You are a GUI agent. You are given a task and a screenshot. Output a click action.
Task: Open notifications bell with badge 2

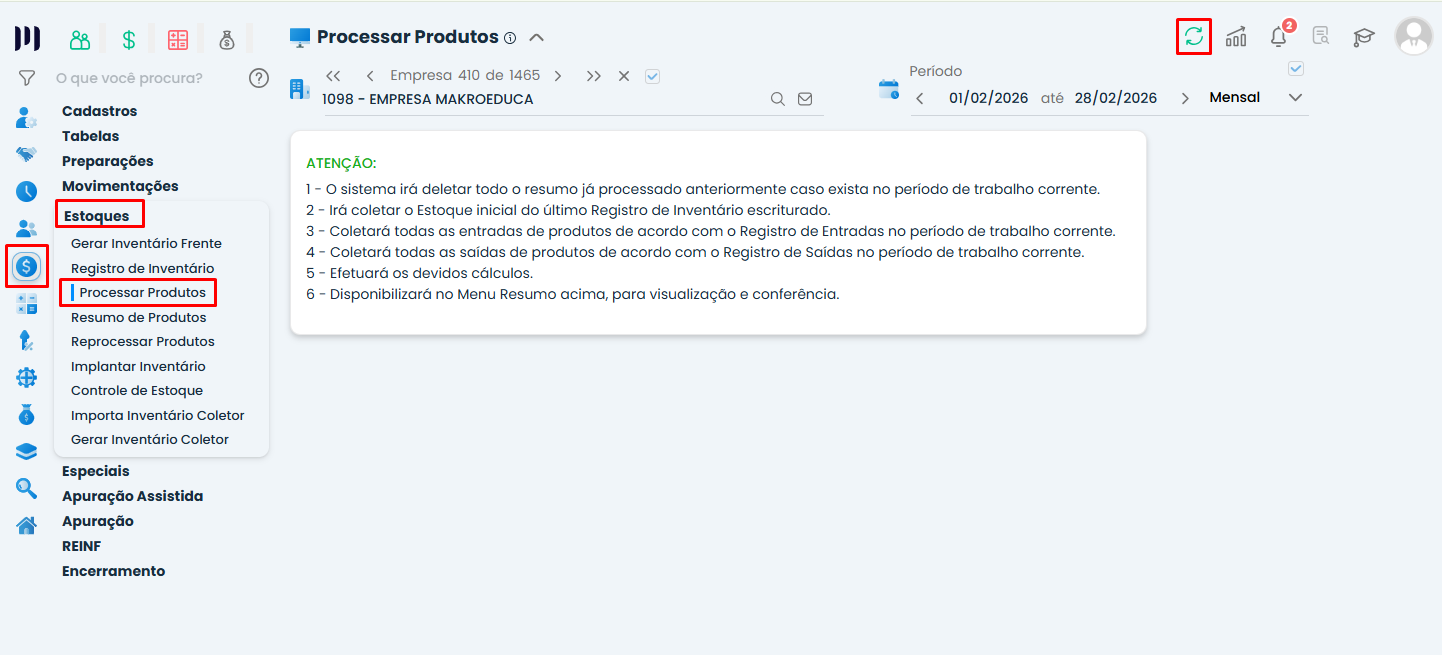click(x=1279, y=37)
